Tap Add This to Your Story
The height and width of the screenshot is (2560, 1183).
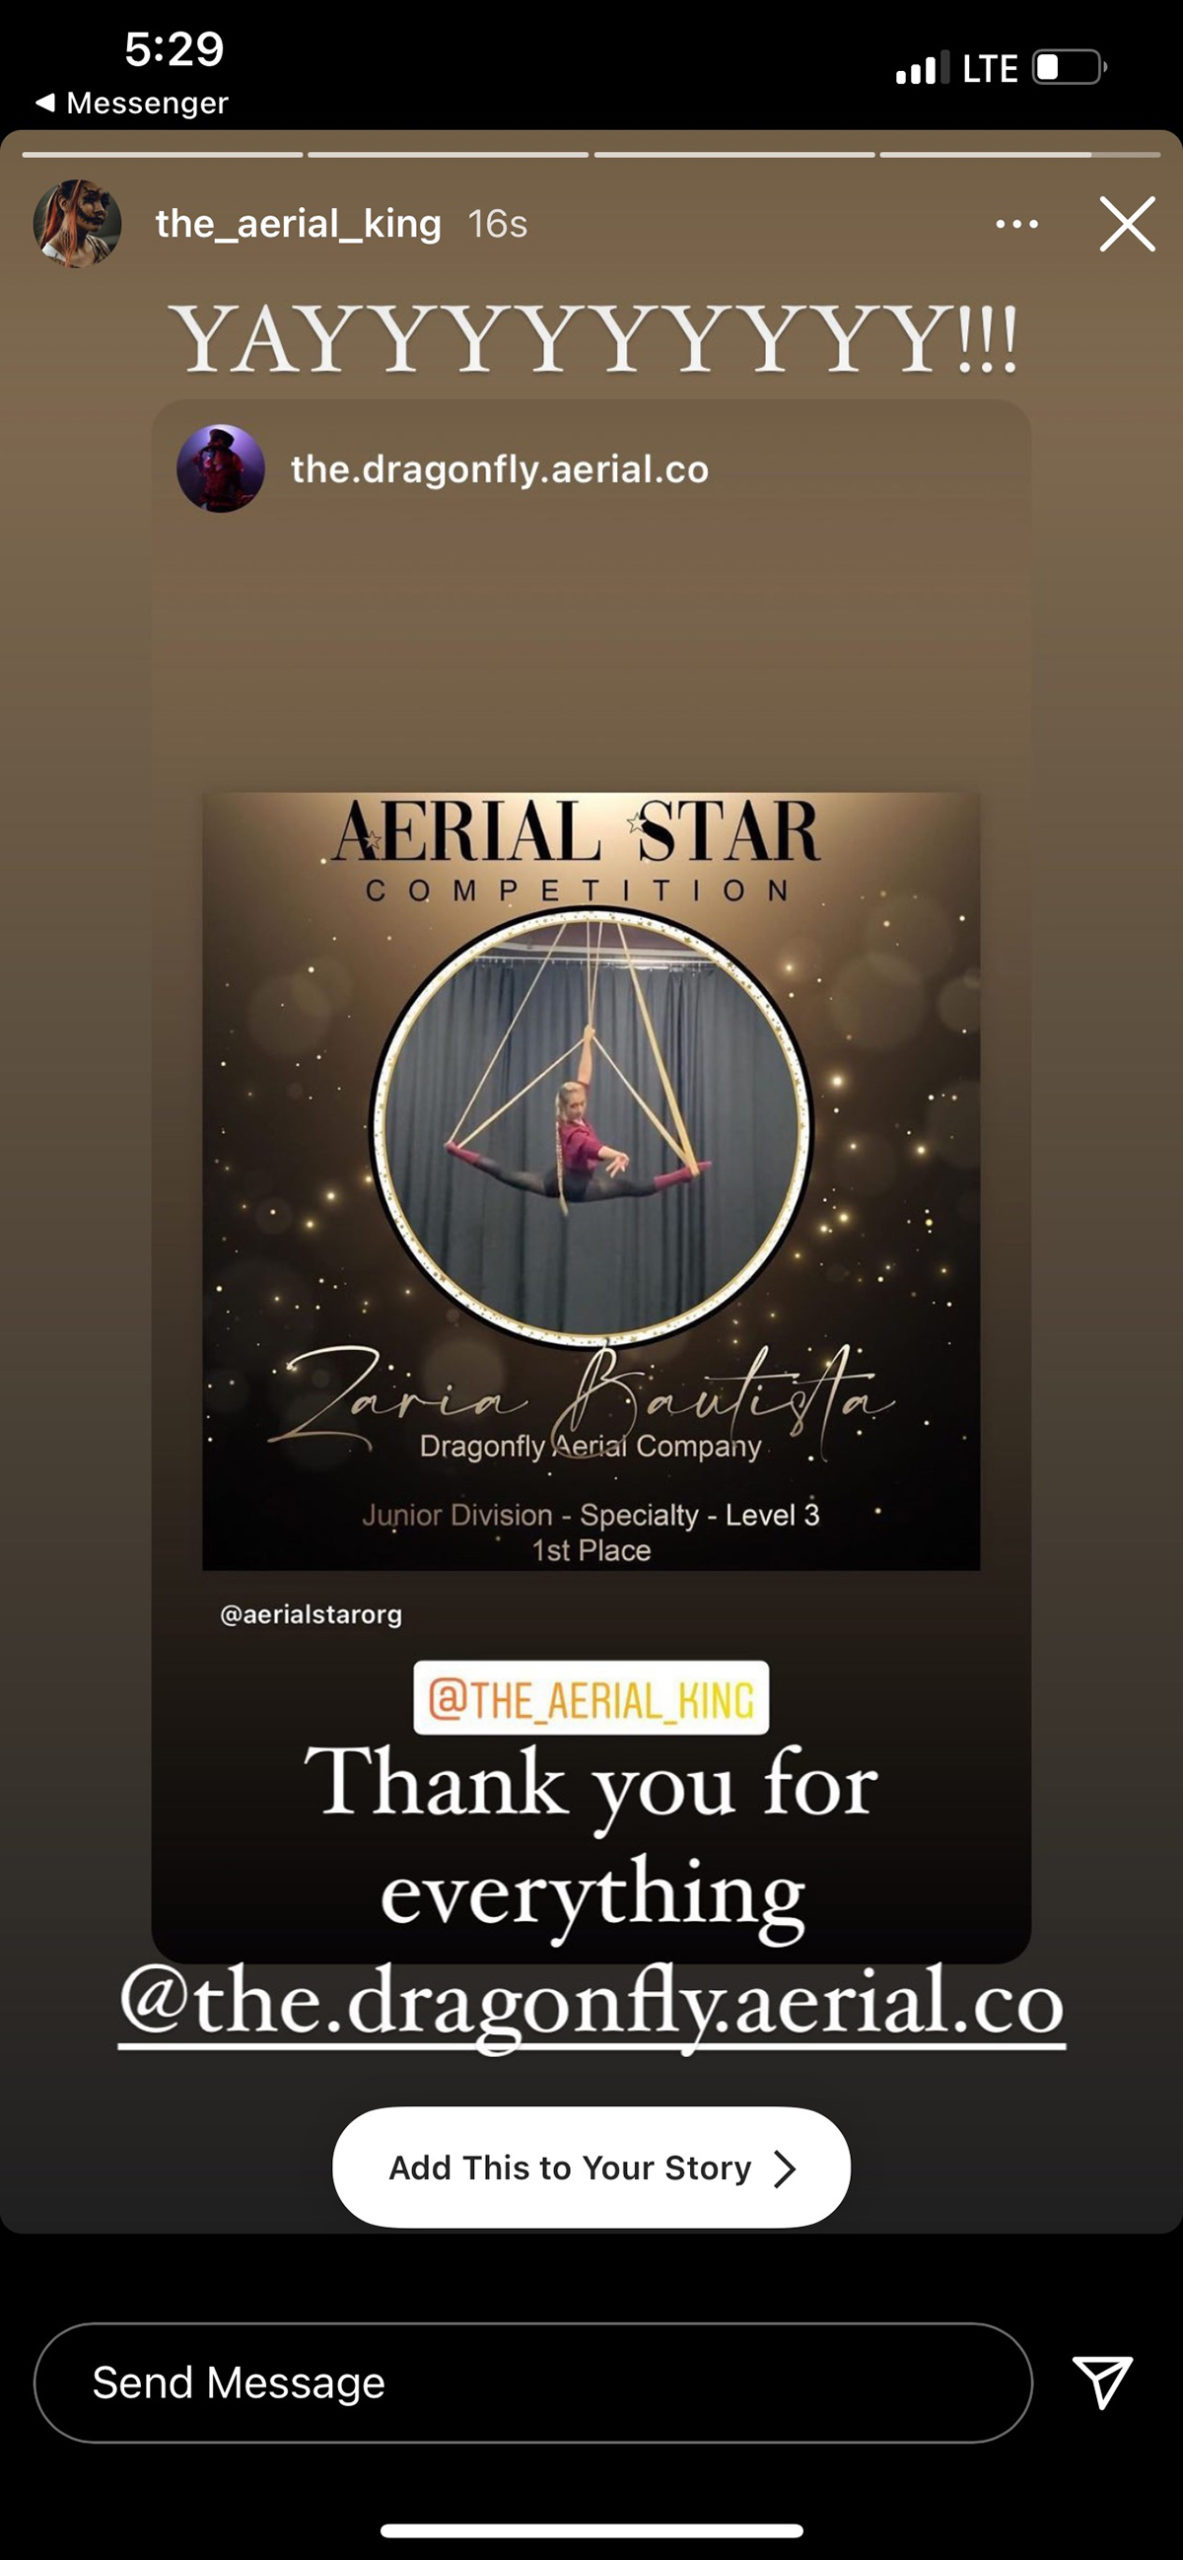click(591, 2168)
